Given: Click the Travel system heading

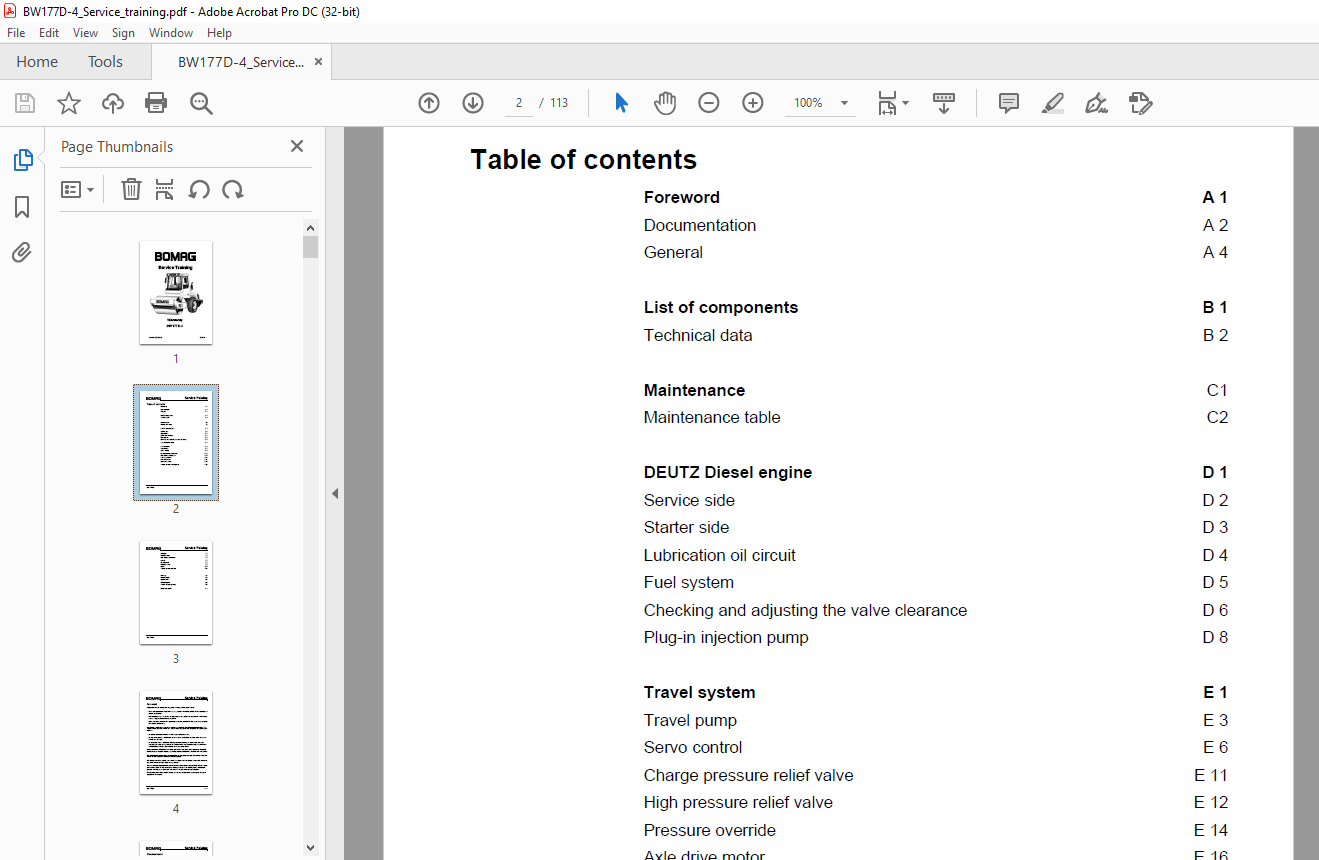Looking at the screenshot, I should click(700, 693).
